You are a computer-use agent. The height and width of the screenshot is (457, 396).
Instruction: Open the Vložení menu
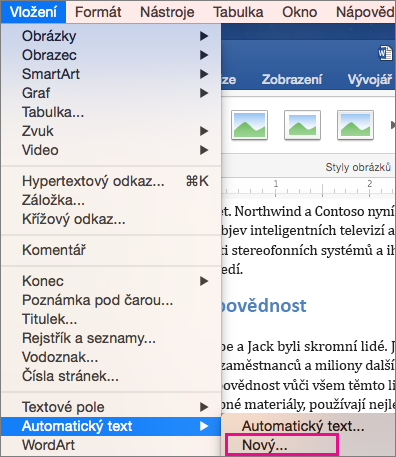click(x=33, y=12)
